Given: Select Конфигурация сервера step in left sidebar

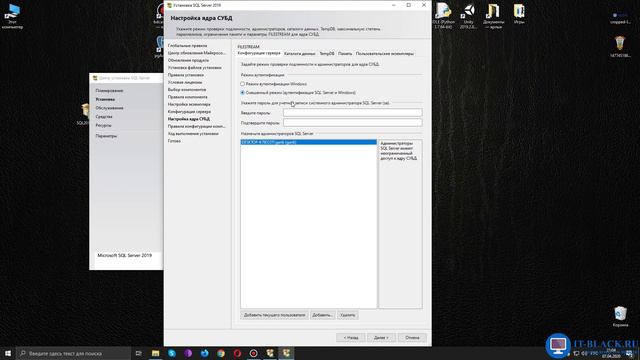Looking at the screenshot, I should [189, 112].
